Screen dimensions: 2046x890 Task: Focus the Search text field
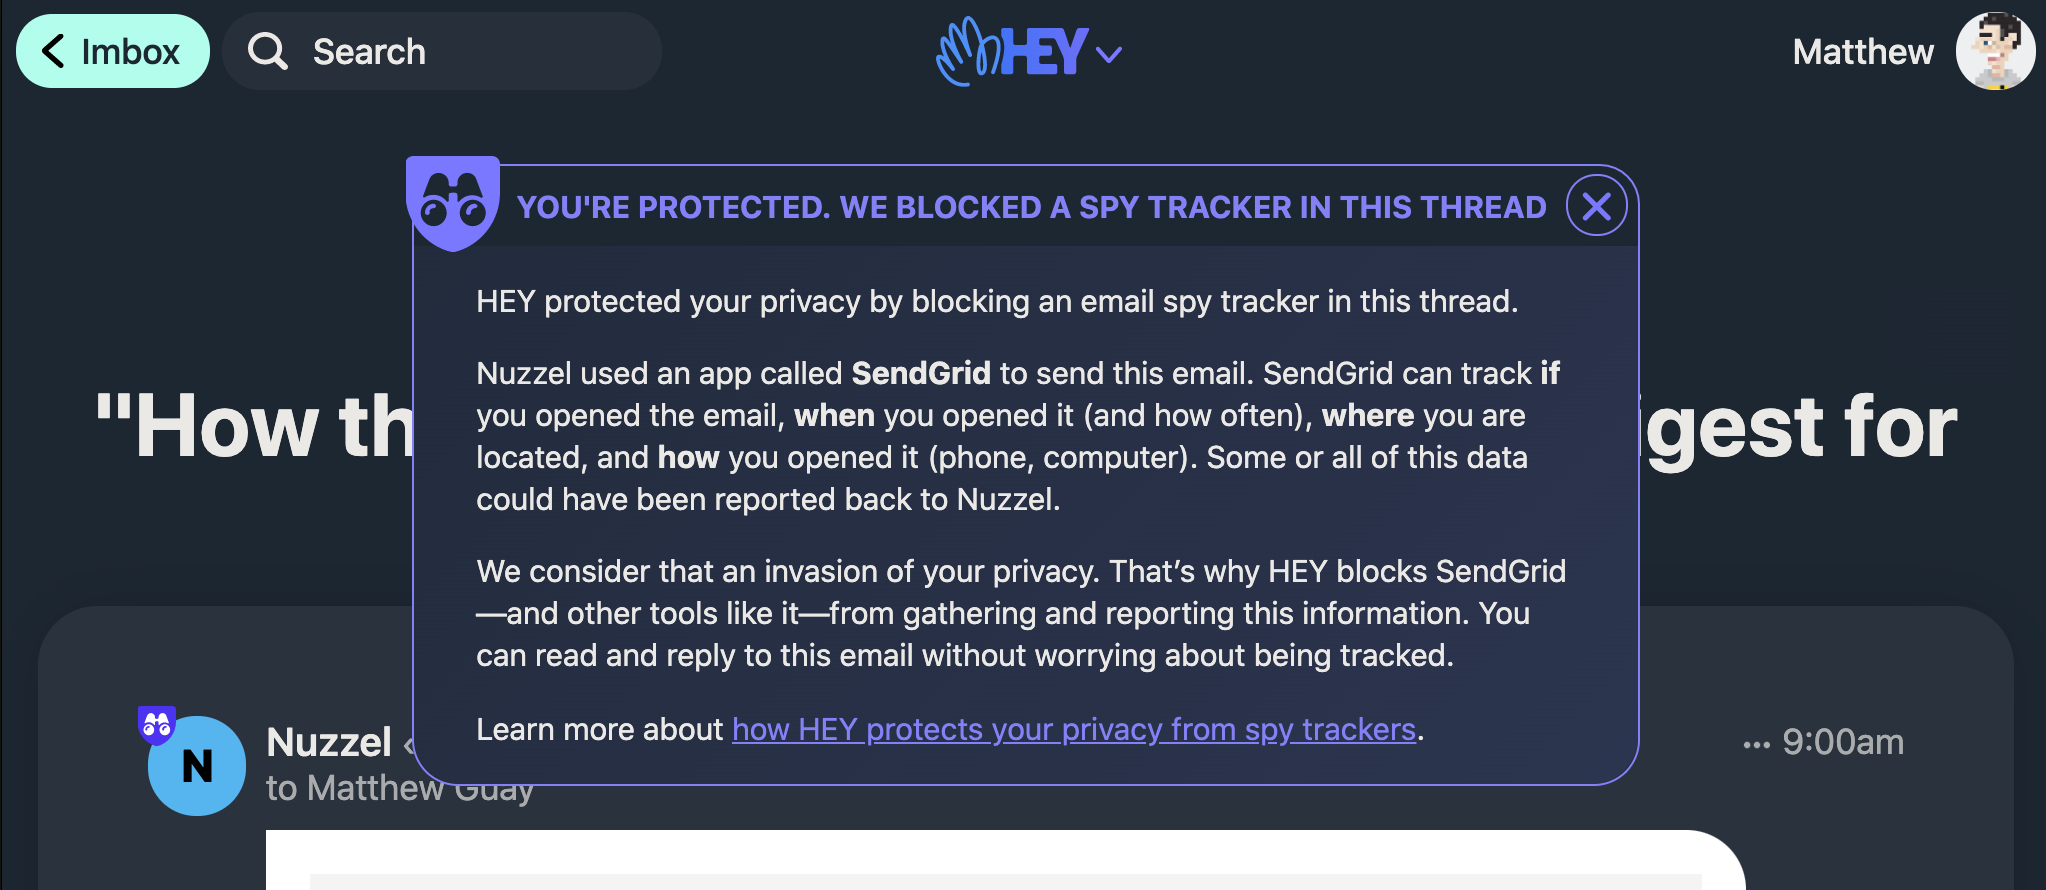point(470,51)
